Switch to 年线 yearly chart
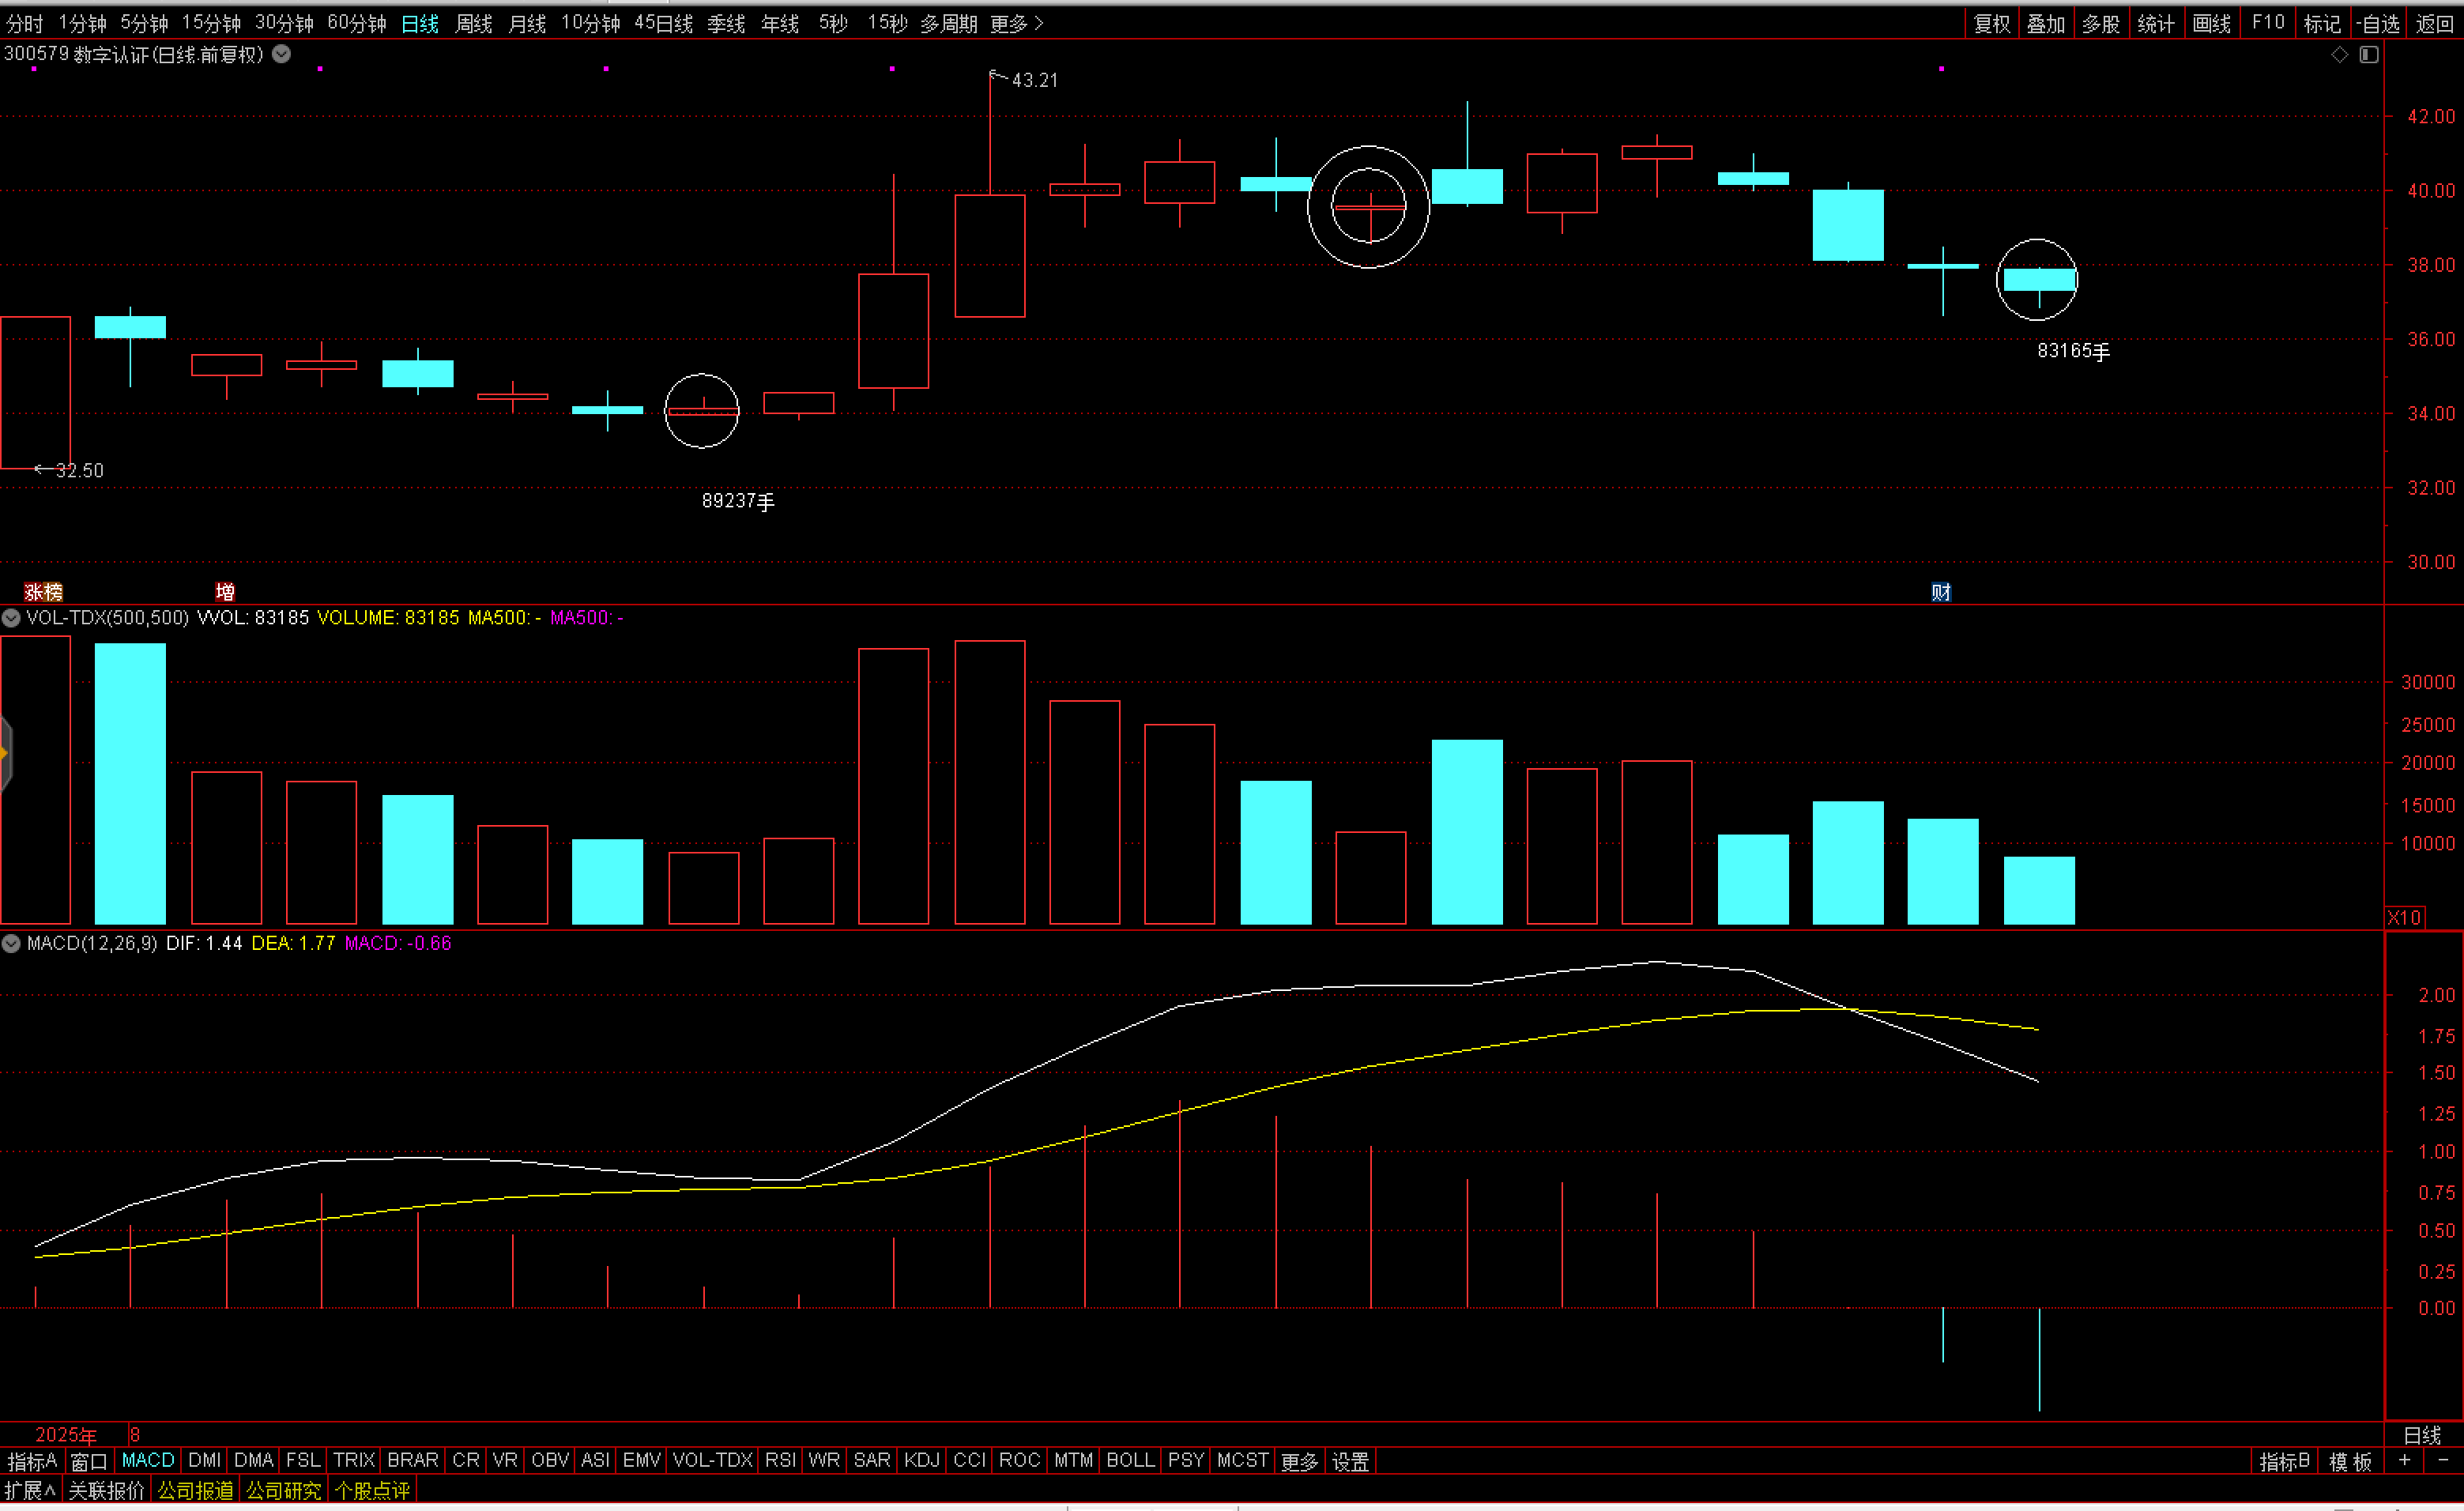 click(780, 23)
